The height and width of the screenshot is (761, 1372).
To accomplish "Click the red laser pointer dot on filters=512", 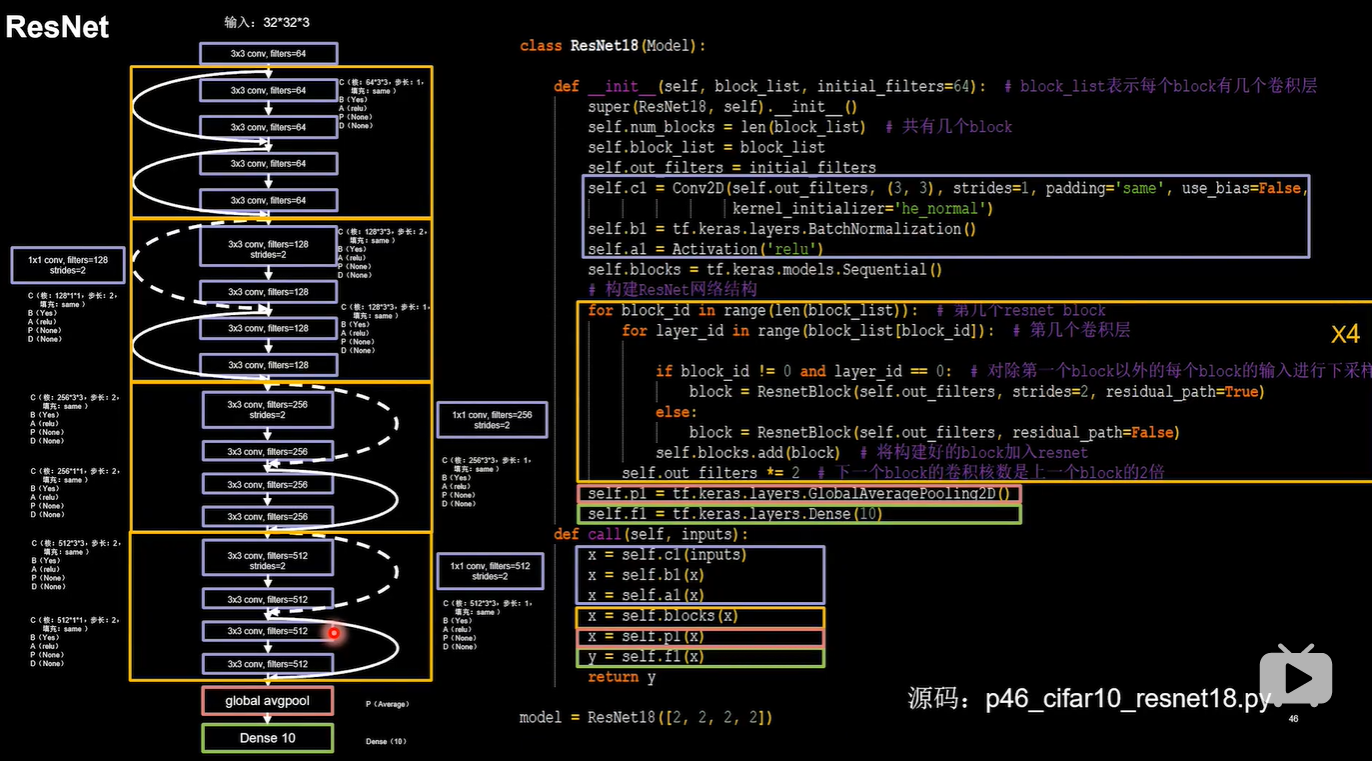I will 333,633.
